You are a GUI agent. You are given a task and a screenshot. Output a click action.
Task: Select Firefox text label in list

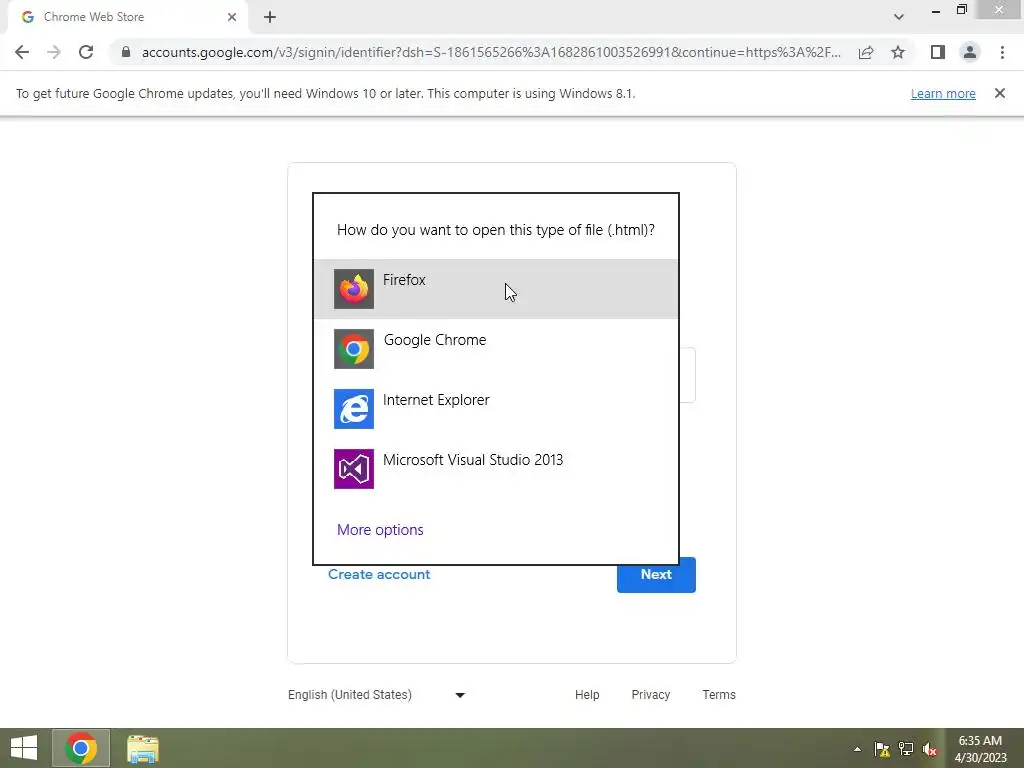404,280
